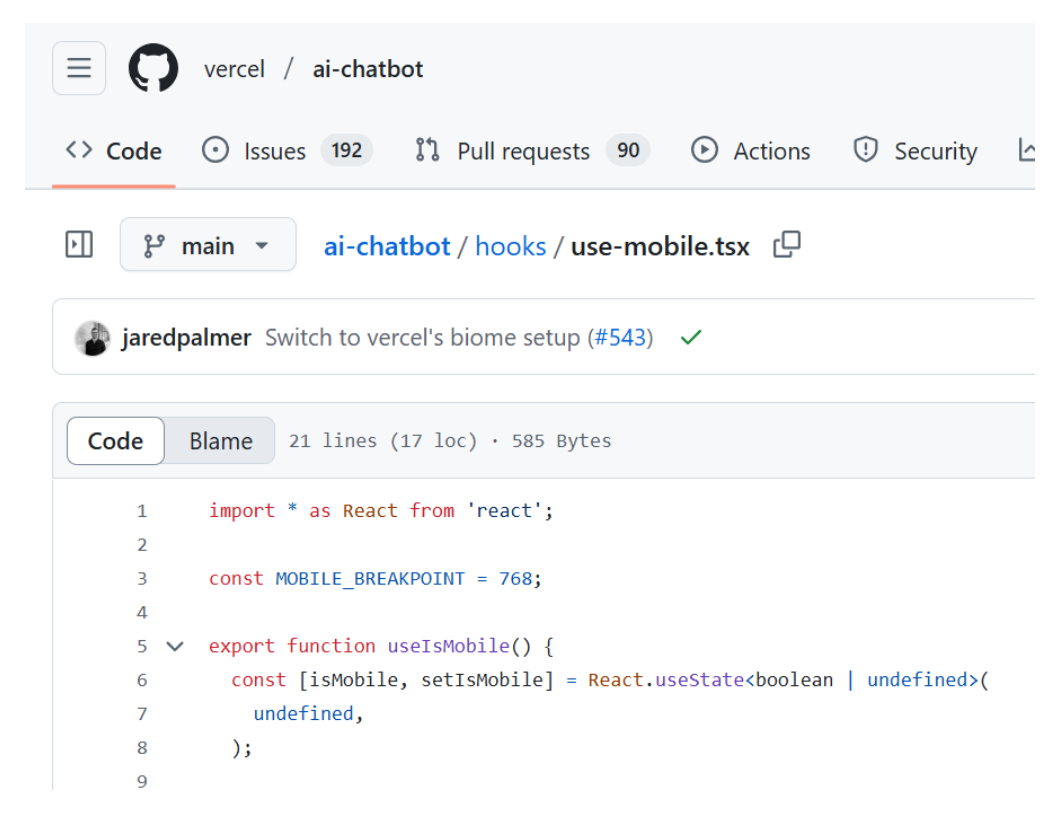Image resolution: width=1059 pixels, height=816 pixels.
Task: Click the 21 lines (17 loc) info text
Action: [383, 440]
